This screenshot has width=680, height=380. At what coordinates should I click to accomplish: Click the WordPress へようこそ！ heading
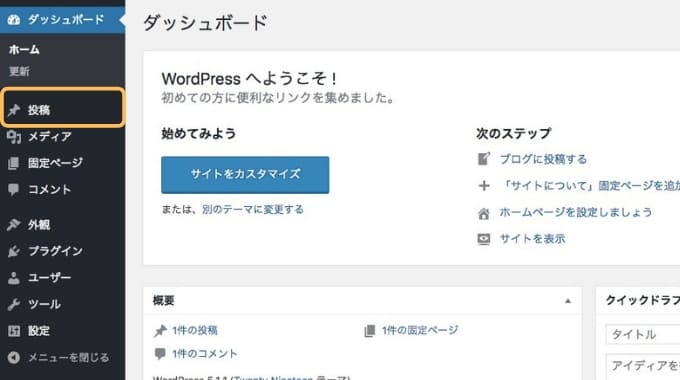[x=249, y=79]
